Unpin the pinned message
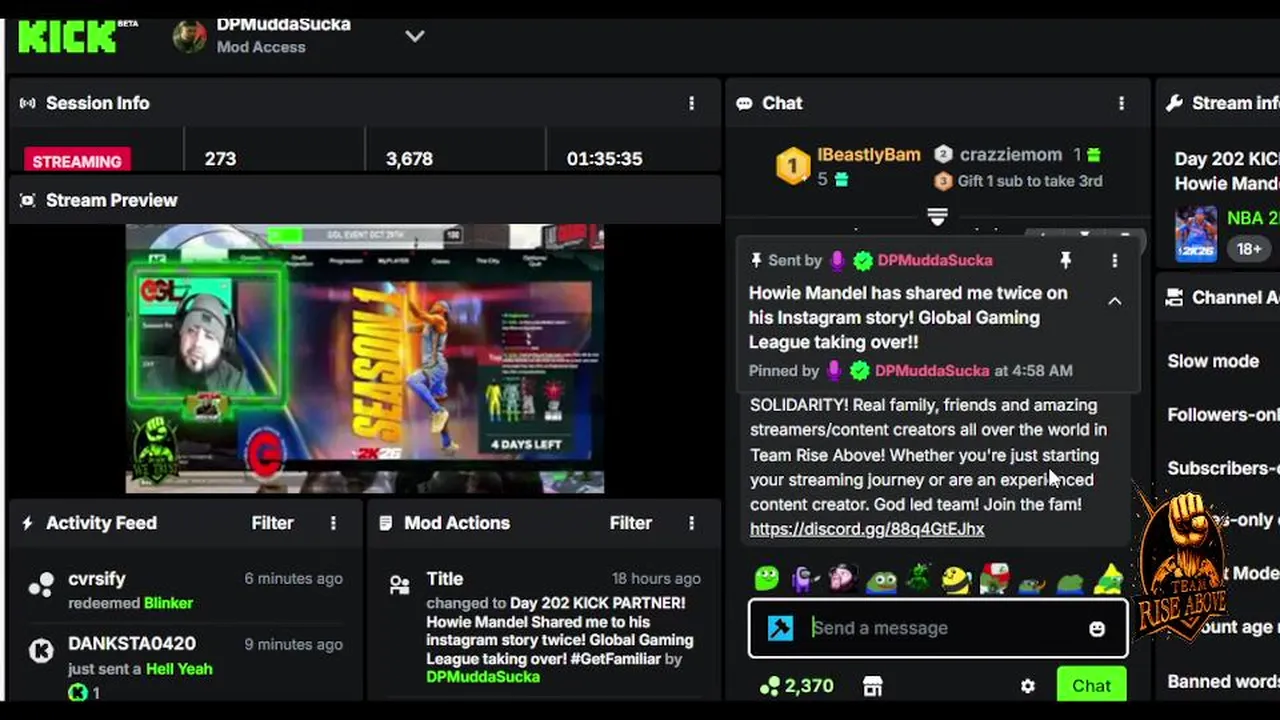 pos(1066,260)
